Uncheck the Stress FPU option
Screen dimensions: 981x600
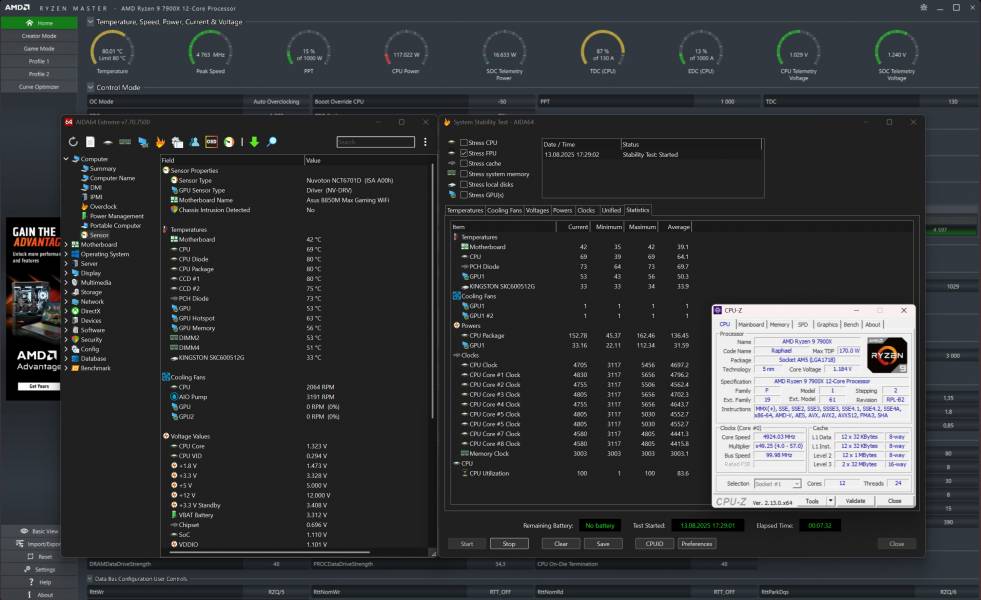coord(464,153)
